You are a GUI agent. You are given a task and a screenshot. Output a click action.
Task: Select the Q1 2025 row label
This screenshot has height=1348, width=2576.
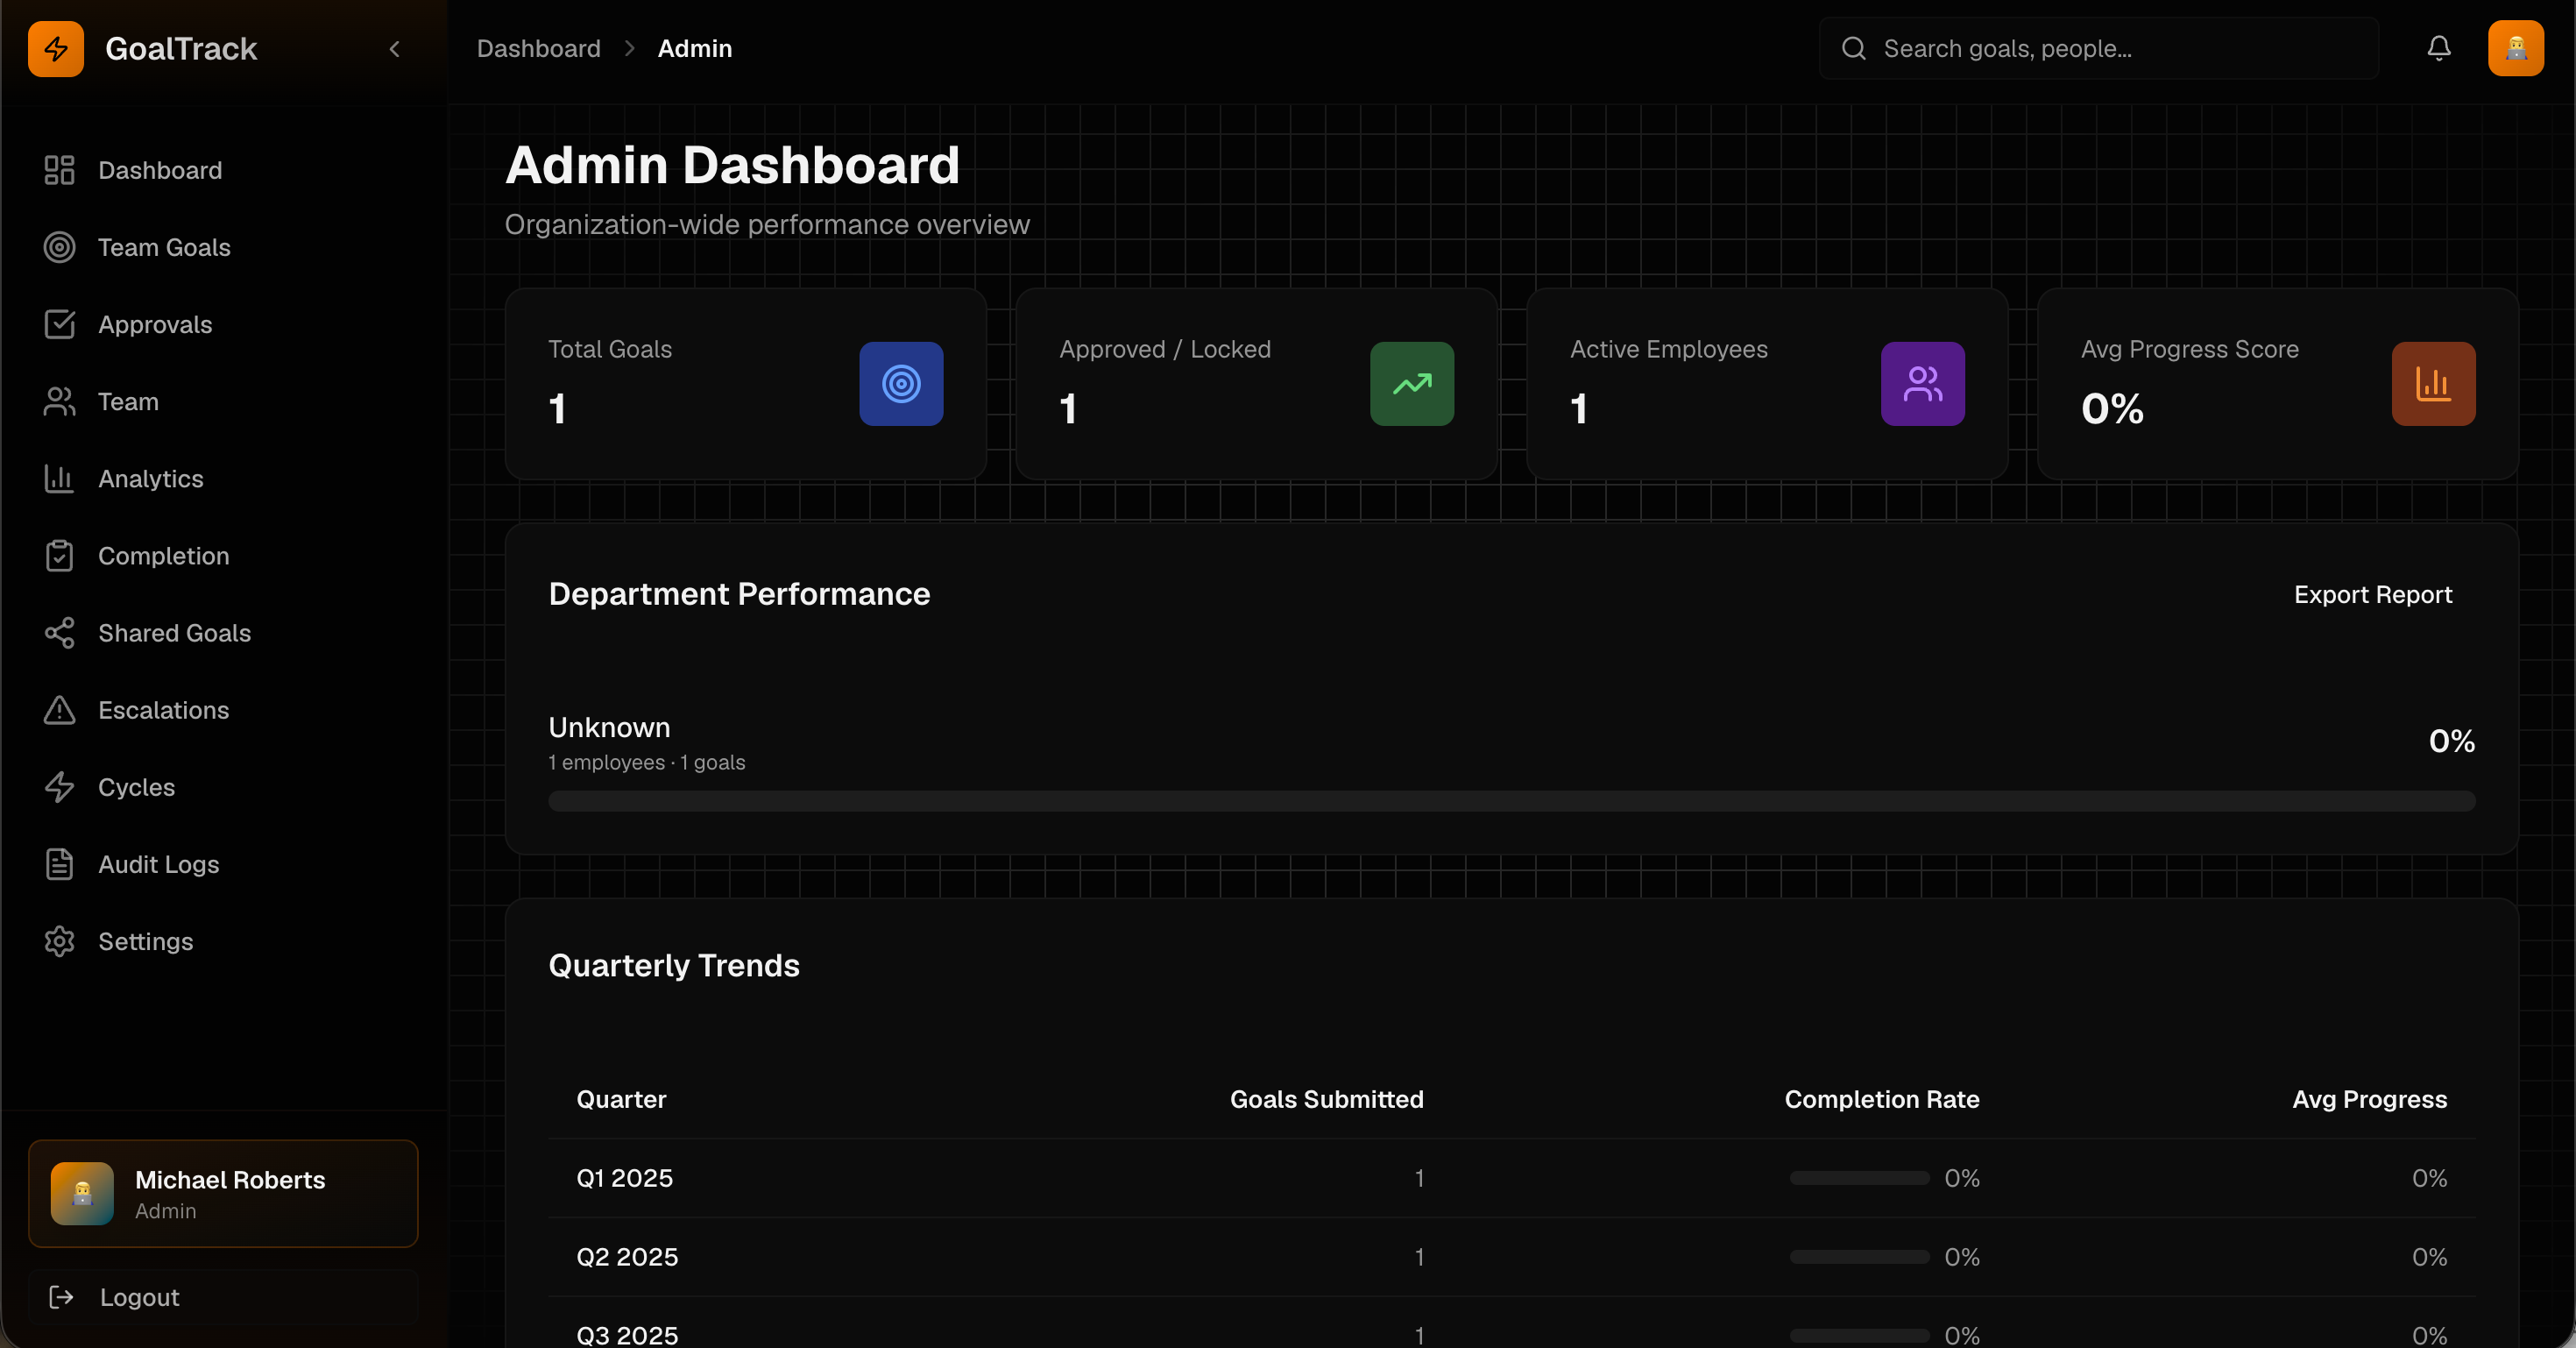(x=624, y=1177)
